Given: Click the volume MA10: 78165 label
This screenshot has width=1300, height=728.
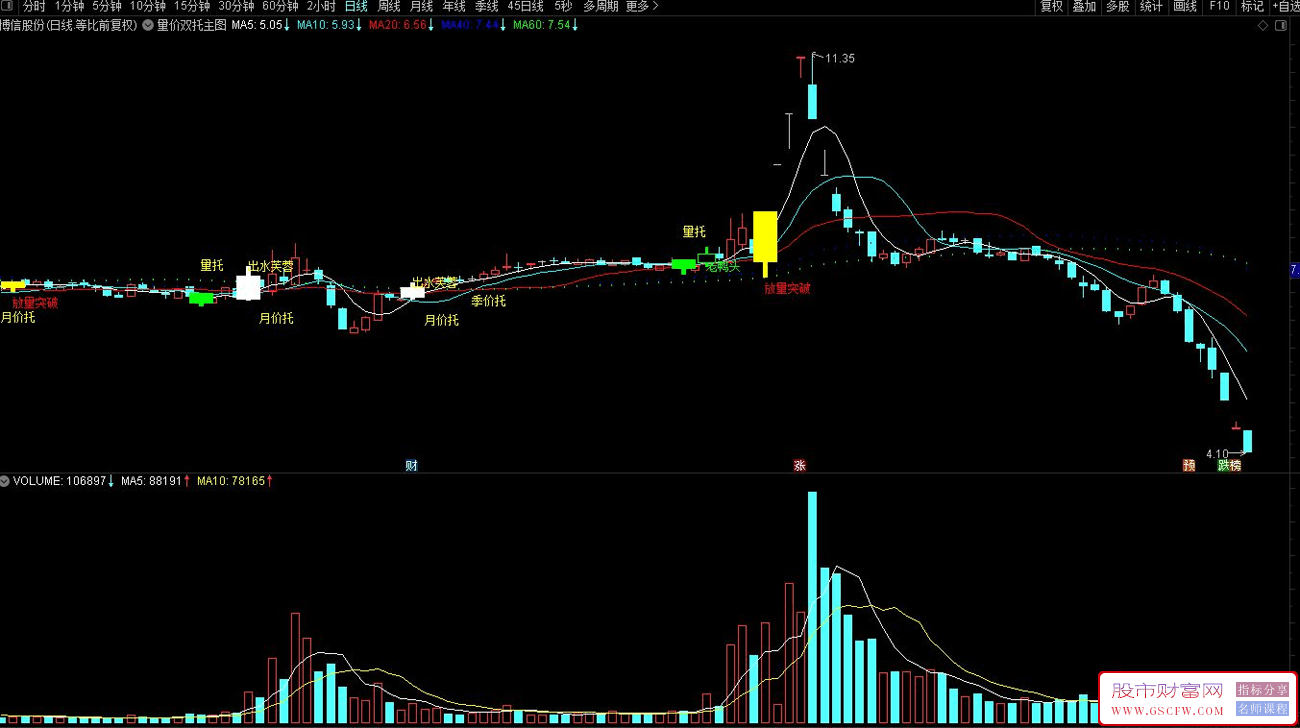Looking at the screenshot, I should [x=231, y=481].
